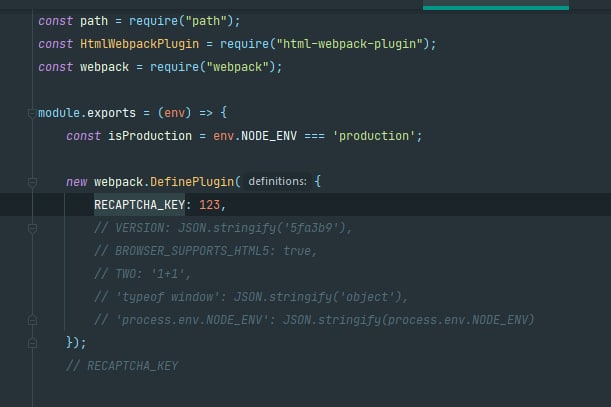Click the webpack variable in the third const line
611x407 pixels.
pyautogui.click(x=104, y=67)
